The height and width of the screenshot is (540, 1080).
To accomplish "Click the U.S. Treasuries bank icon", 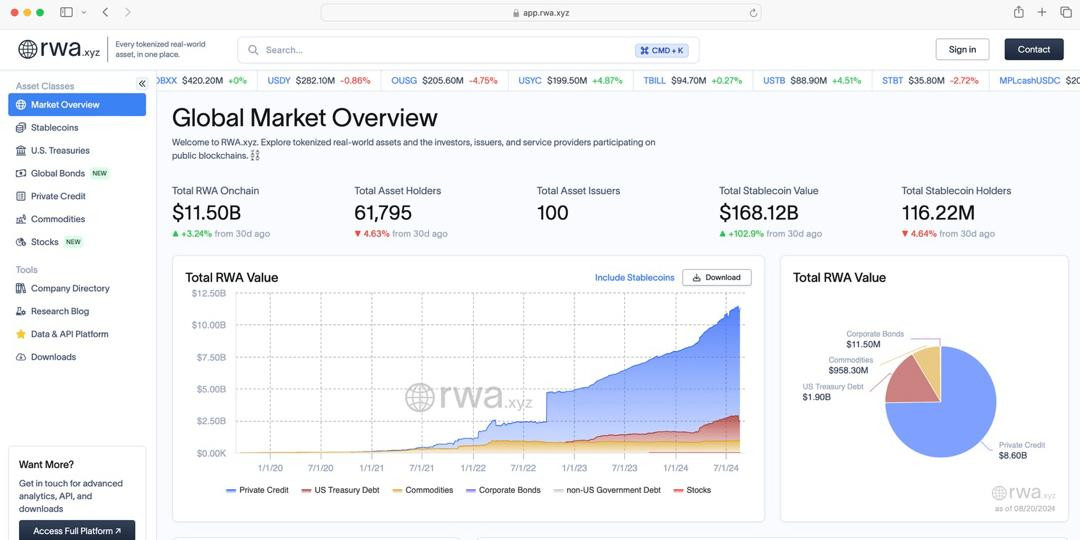I will 21,151.
